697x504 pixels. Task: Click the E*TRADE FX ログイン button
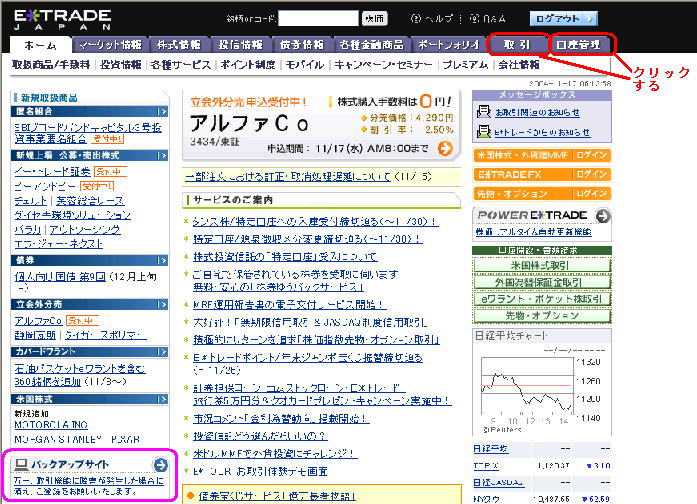tap(592, 175)
